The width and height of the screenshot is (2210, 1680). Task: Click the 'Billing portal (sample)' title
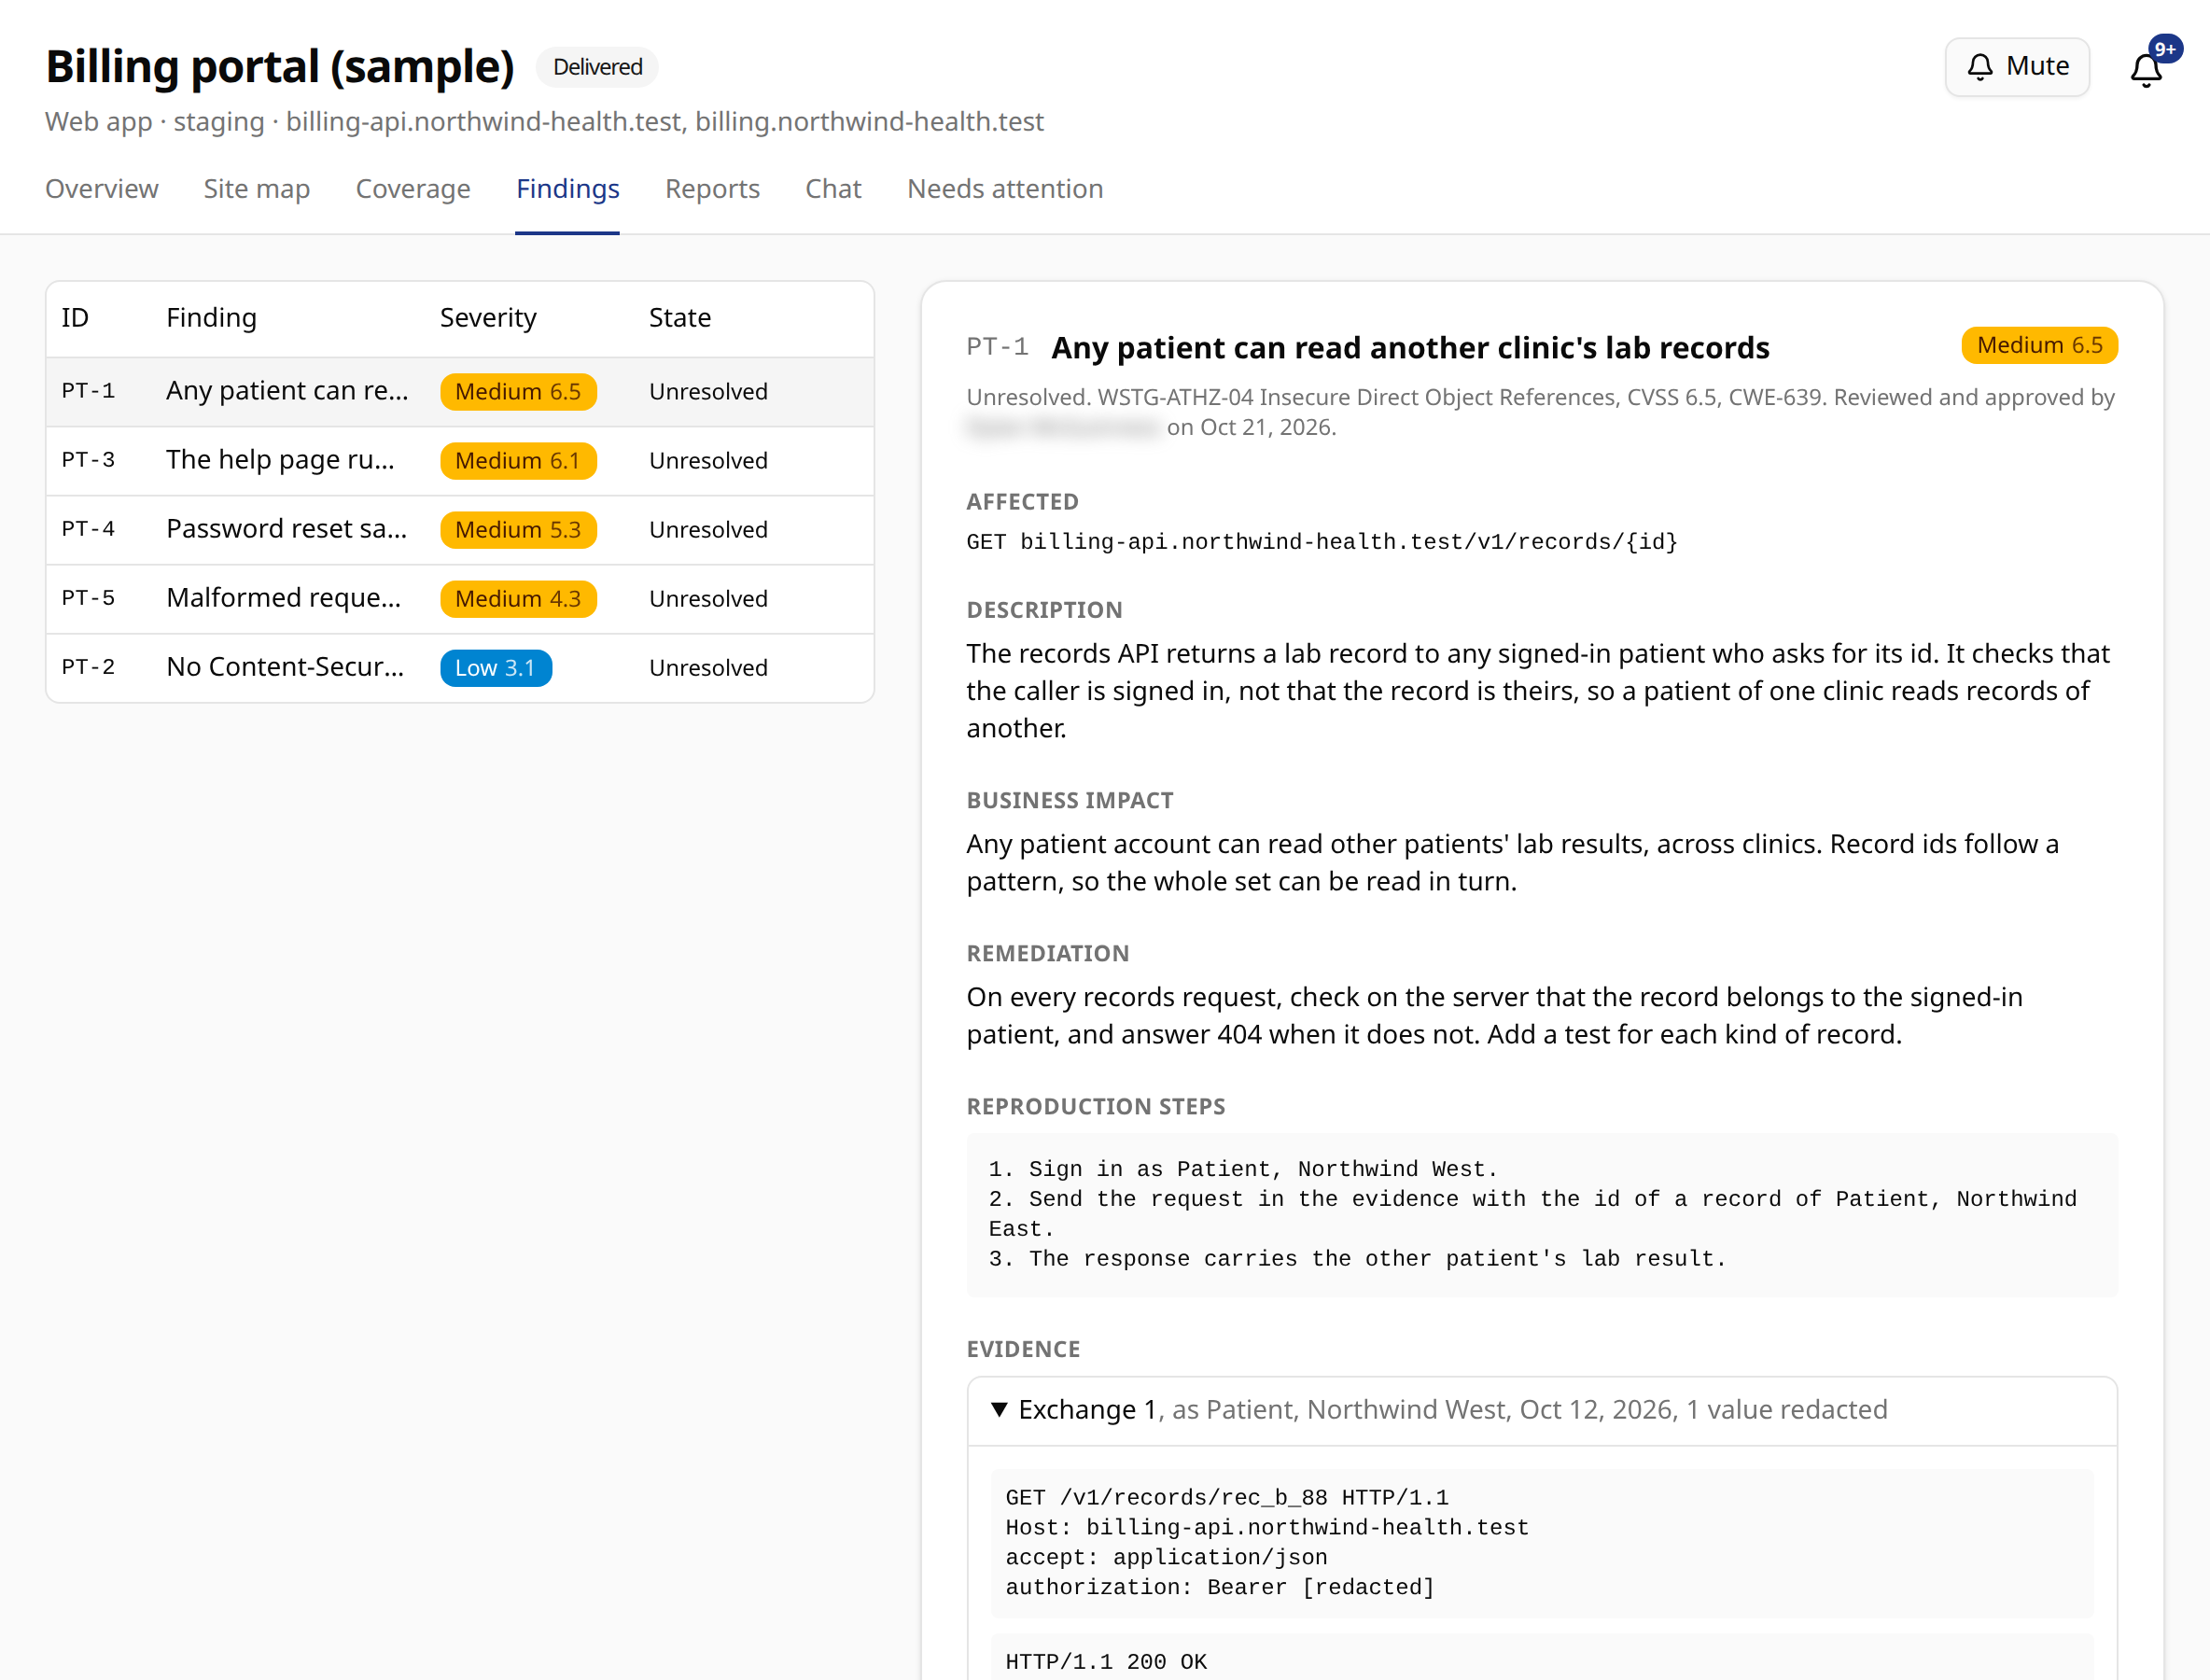(x=279, y=67)
